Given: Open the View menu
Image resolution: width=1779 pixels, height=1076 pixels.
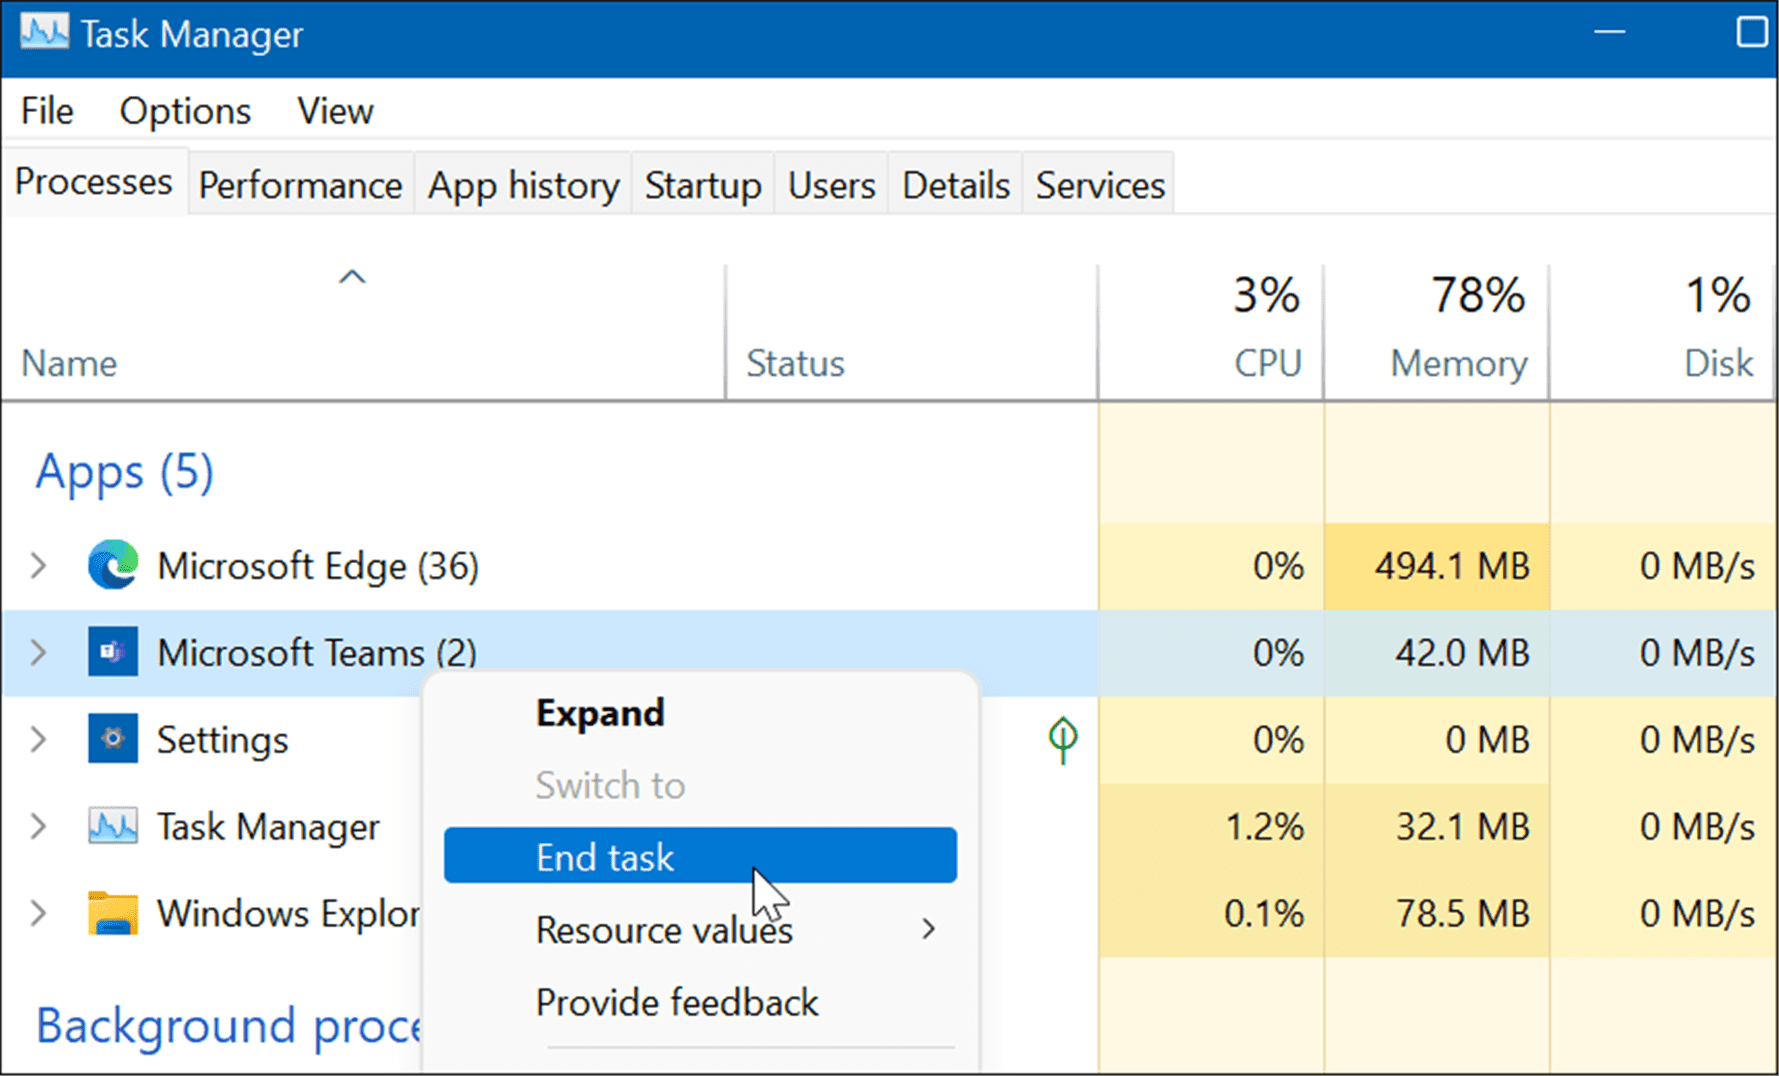Looking at the screenshot, I should (x=335, y=110).
